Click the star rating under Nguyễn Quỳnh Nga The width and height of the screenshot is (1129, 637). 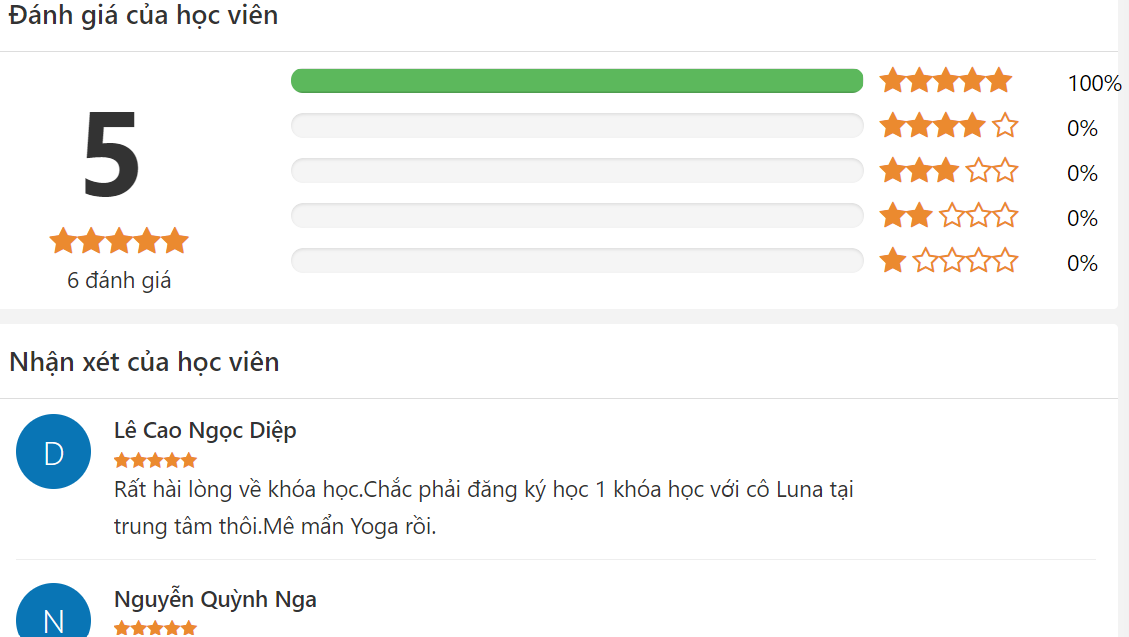(x=155, y=628)
